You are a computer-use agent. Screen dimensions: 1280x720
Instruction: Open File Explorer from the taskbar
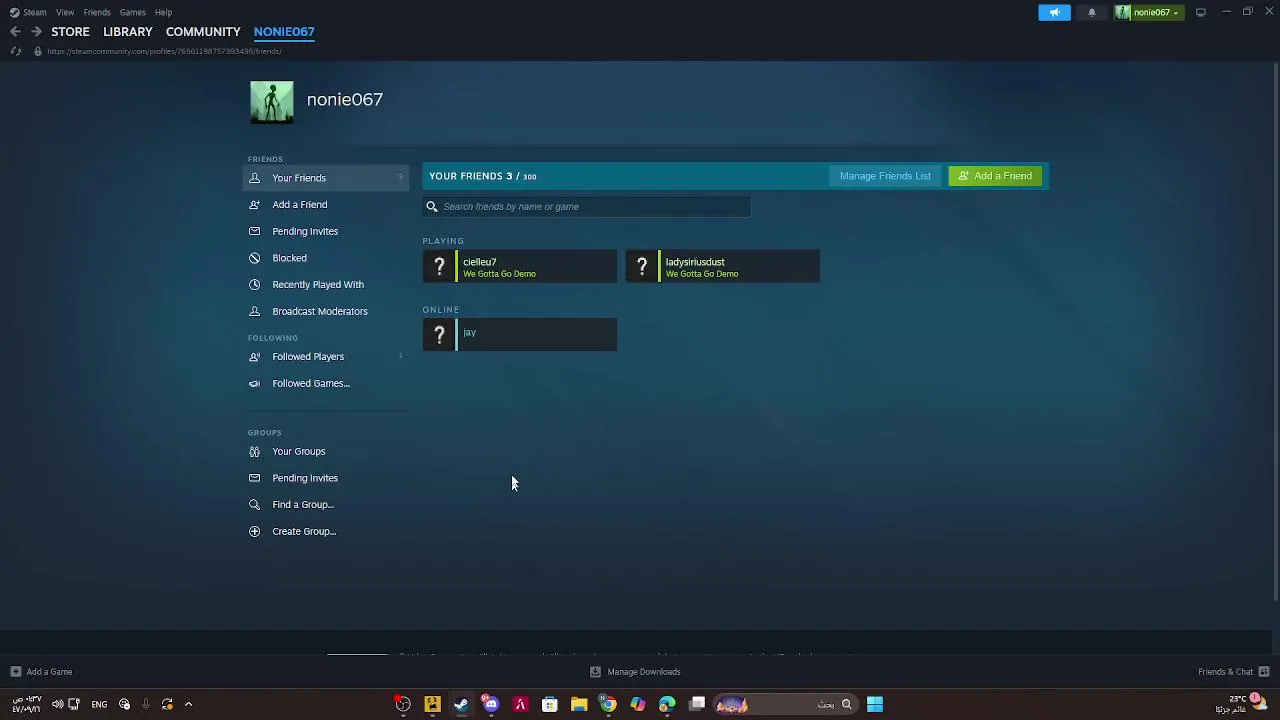pos(578,705)
